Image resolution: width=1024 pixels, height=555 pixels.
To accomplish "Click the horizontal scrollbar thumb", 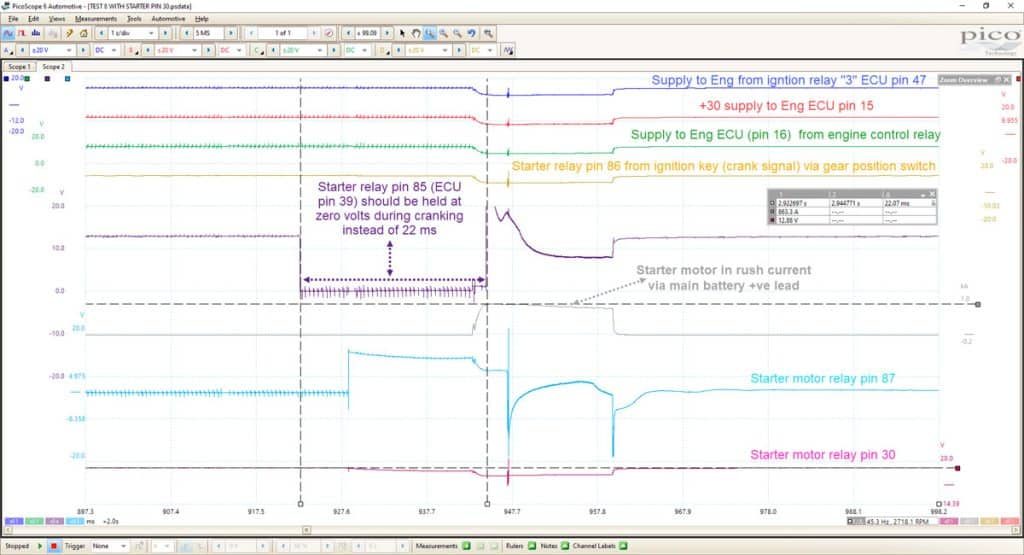I will point(306,530).
